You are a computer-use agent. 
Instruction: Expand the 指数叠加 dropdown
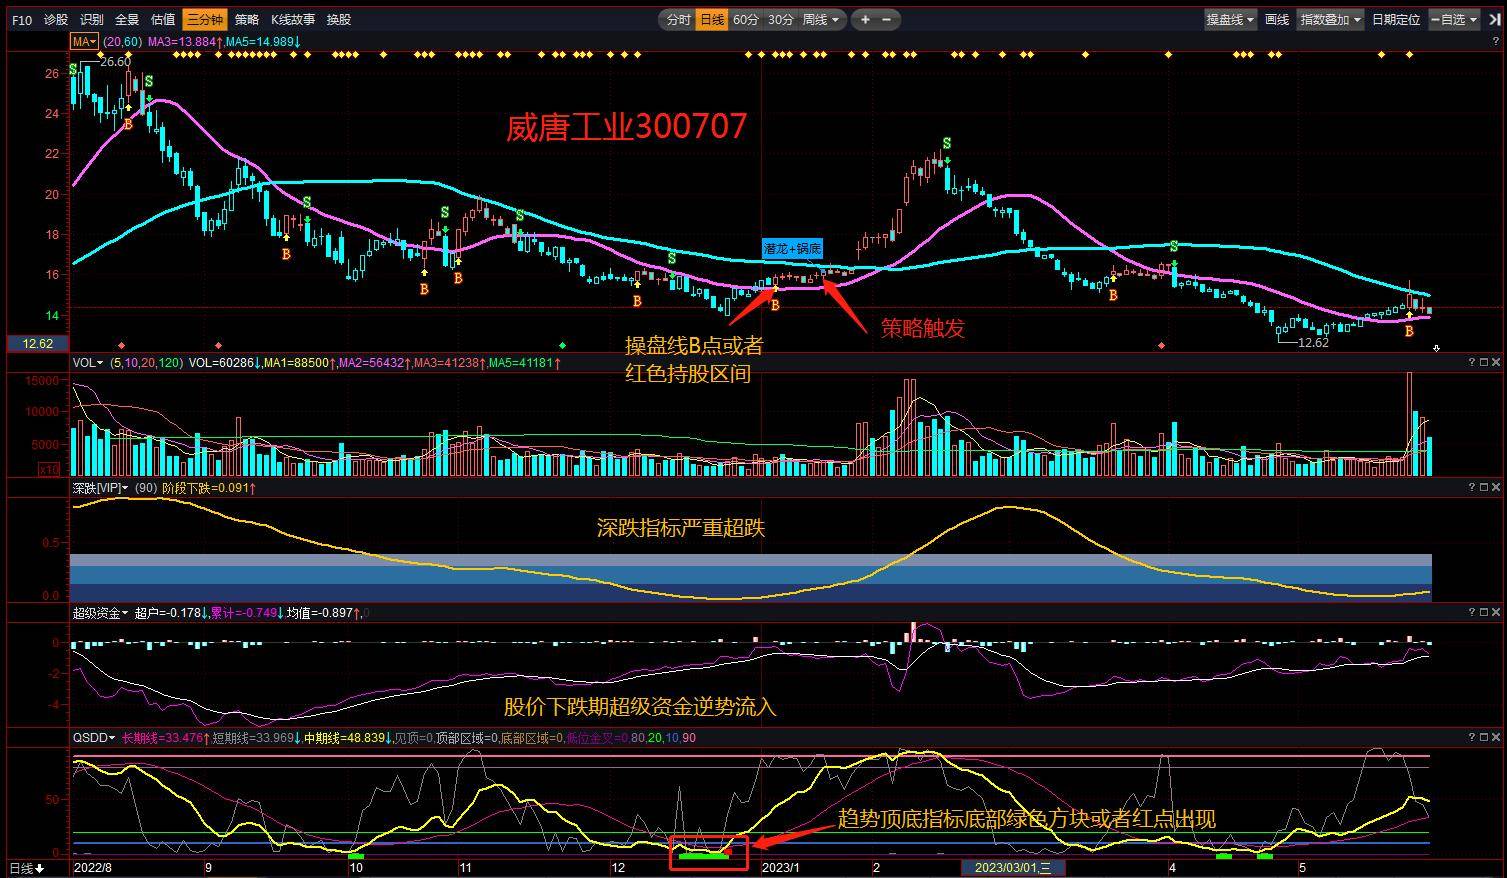click(x=1330, y=19)
